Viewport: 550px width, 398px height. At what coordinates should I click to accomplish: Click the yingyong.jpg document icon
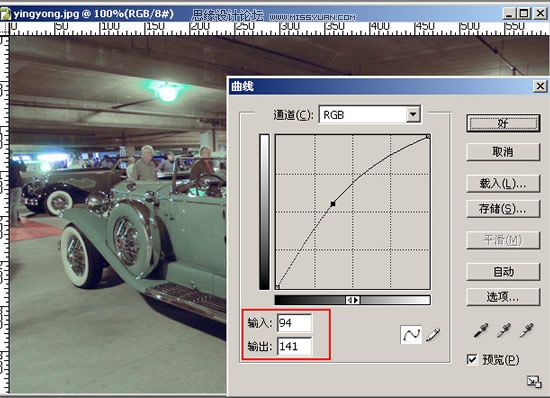[6, 14]
